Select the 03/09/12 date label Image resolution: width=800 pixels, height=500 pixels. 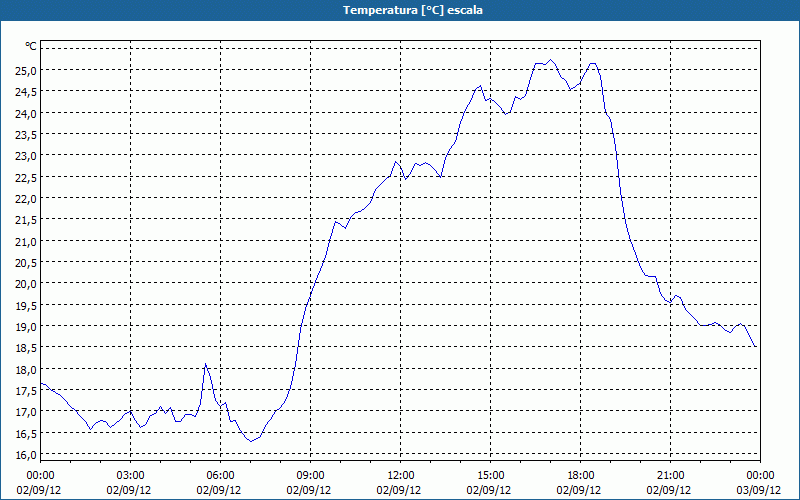(x=759, y=490)
